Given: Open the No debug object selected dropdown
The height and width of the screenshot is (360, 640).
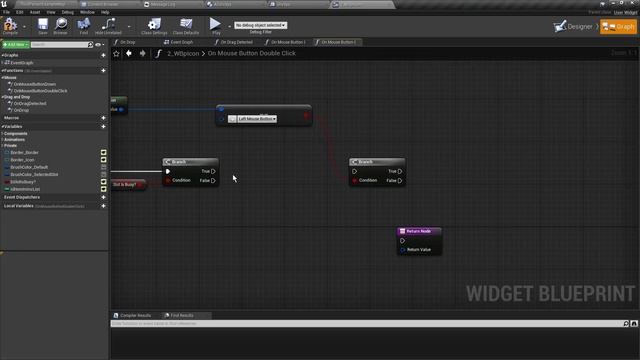Looking at the screenshot, I should [x=261, y=25].
